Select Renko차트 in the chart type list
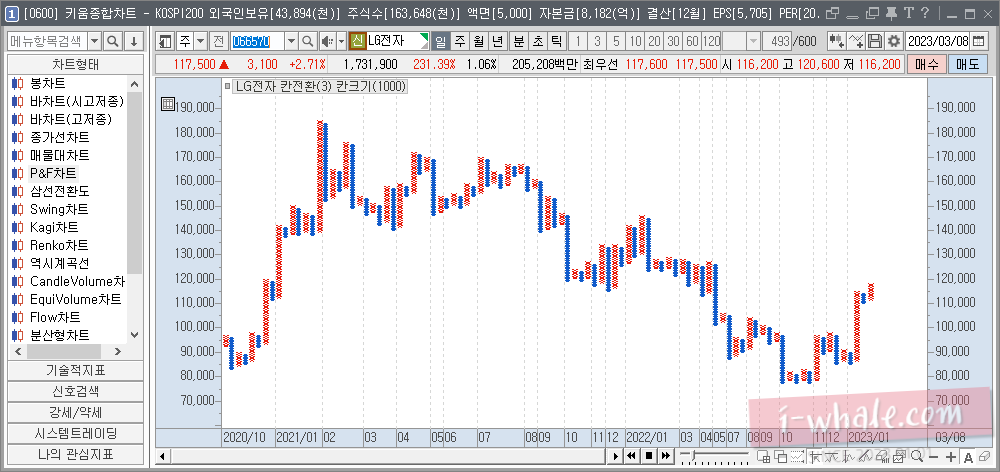 click(59, 245)
